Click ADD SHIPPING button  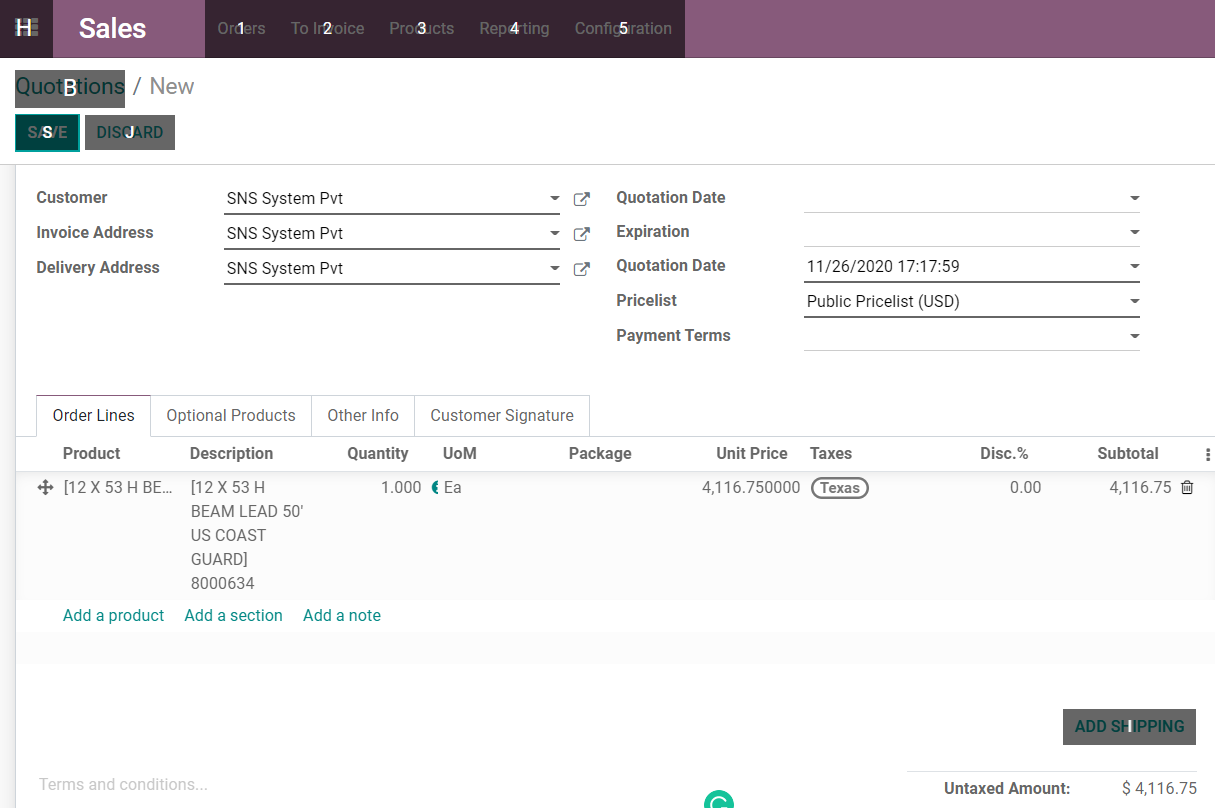click(1129, 727)
